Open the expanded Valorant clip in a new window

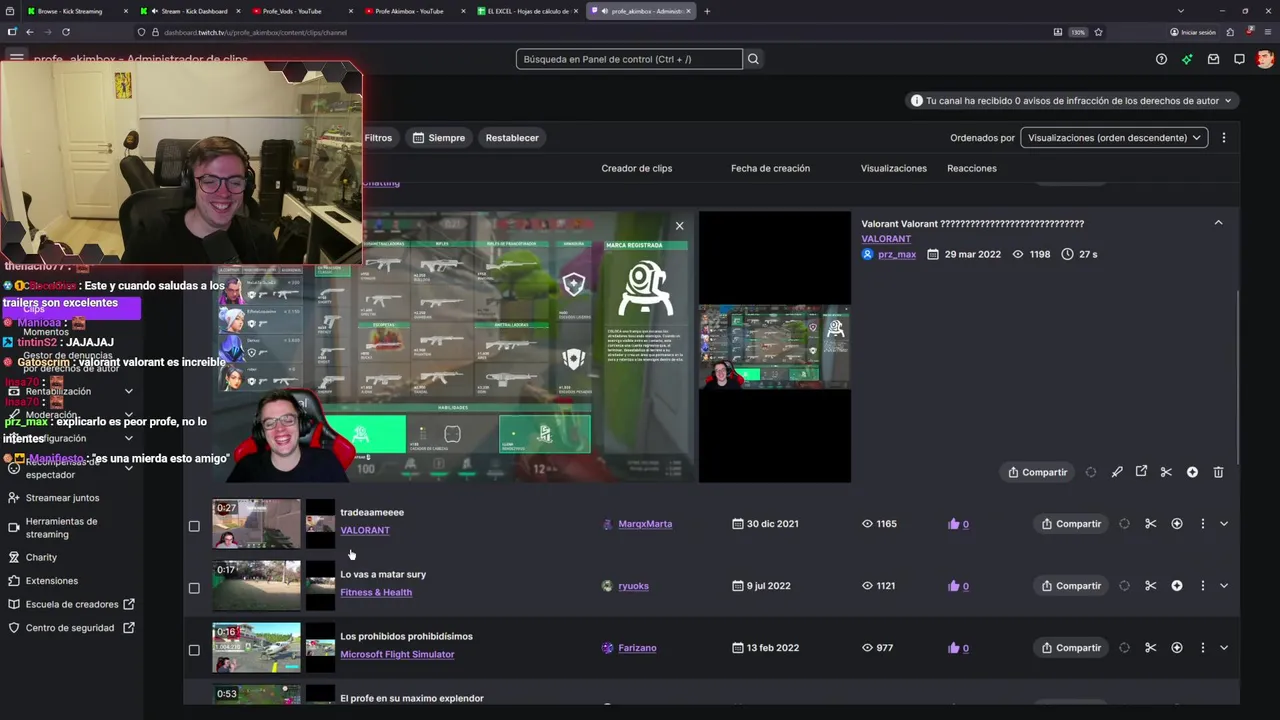pos(1141,472)
